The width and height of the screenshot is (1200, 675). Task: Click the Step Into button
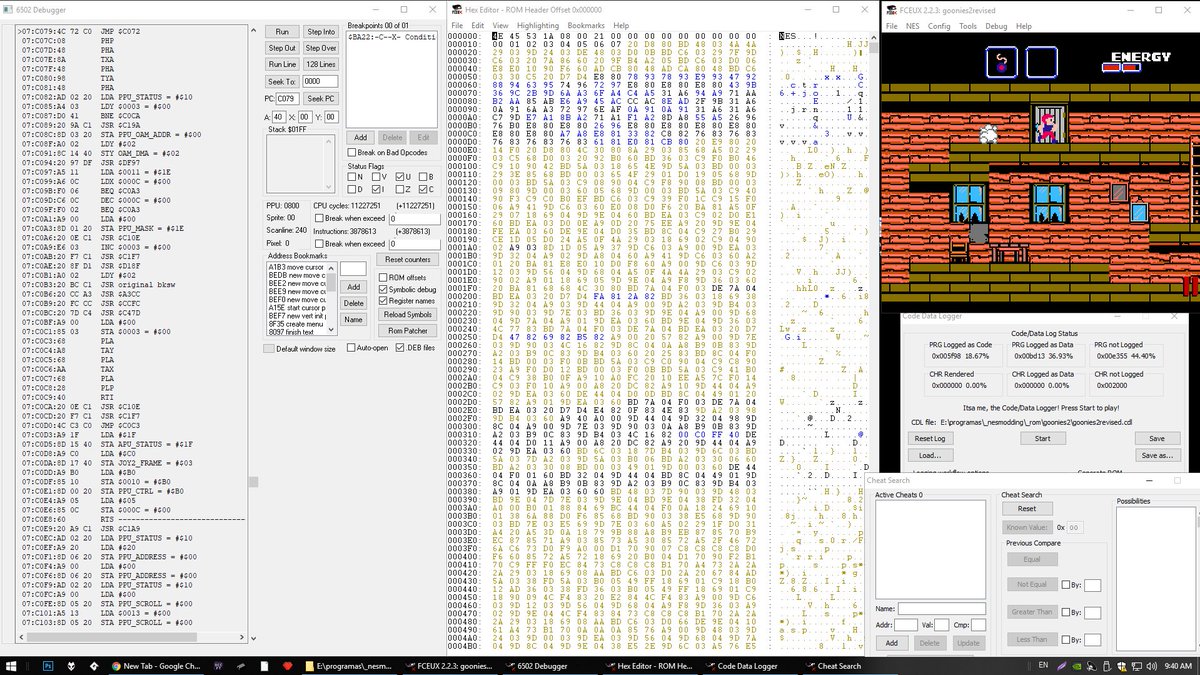(x=320, y=32)
